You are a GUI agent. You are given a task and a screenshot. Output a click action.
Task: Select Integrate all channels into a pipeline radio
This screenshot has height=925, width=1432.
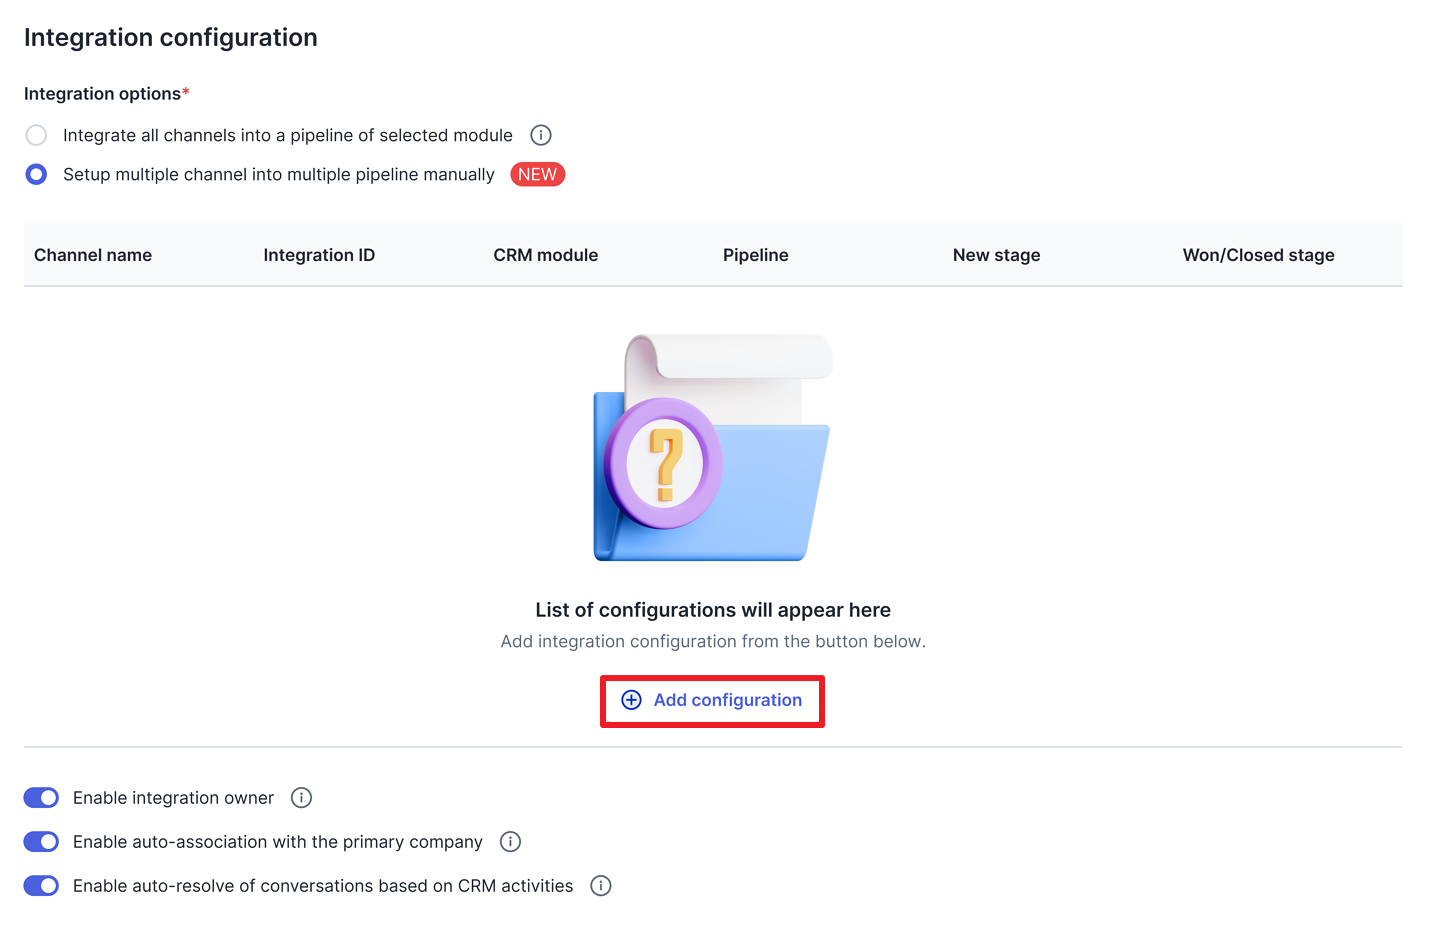tap(36, 135)
